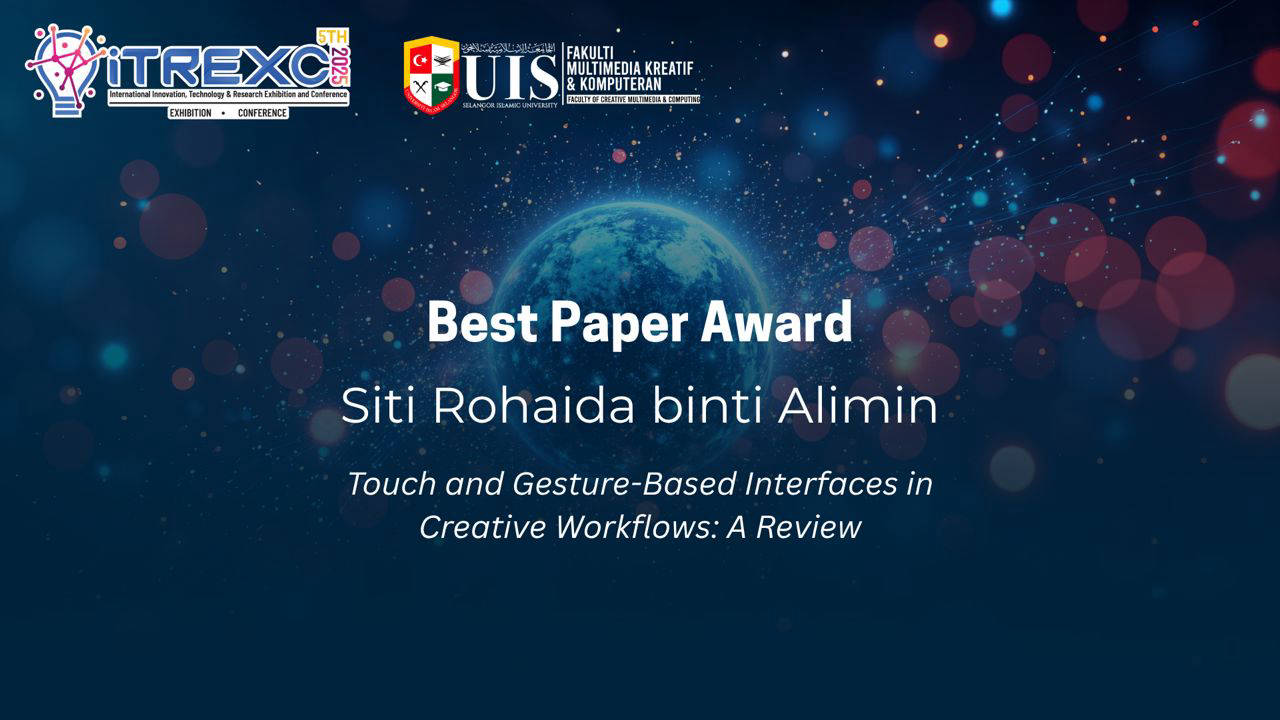Click the Arabic script above UIS
1280x720 pixels.
point(511,47)
